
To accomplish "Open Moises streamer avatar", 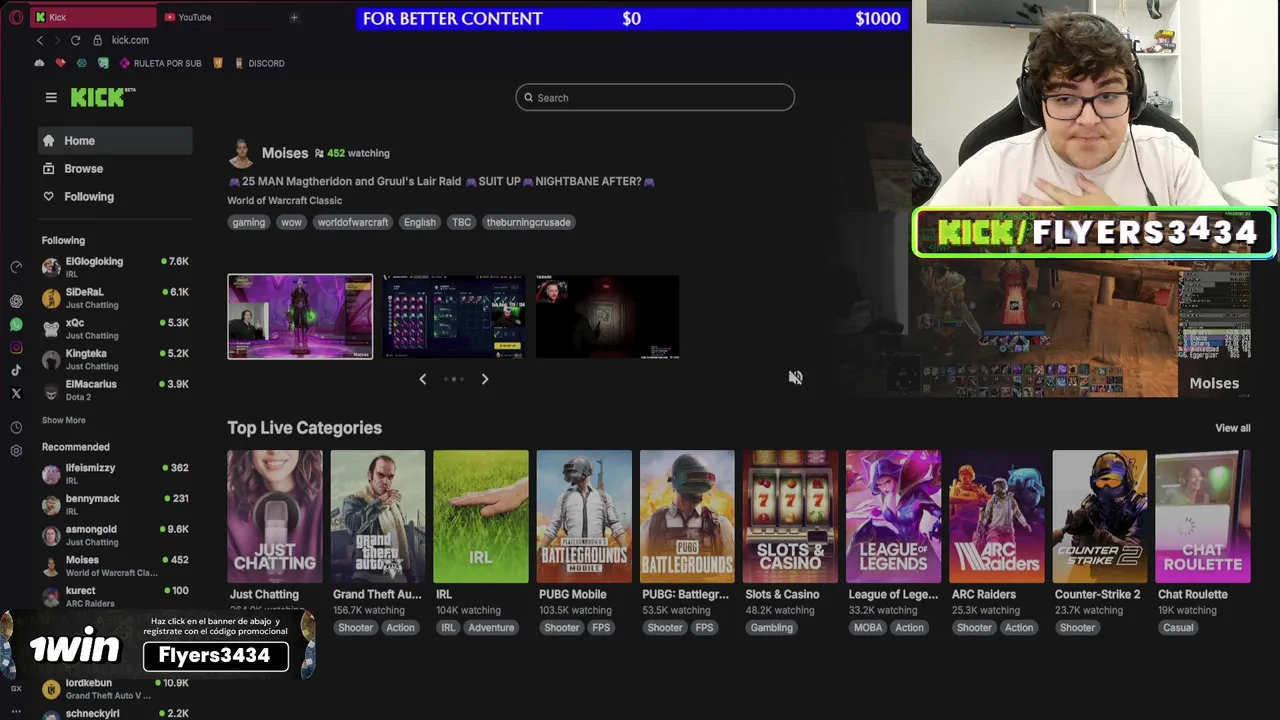I will click(x=241, y=154).
